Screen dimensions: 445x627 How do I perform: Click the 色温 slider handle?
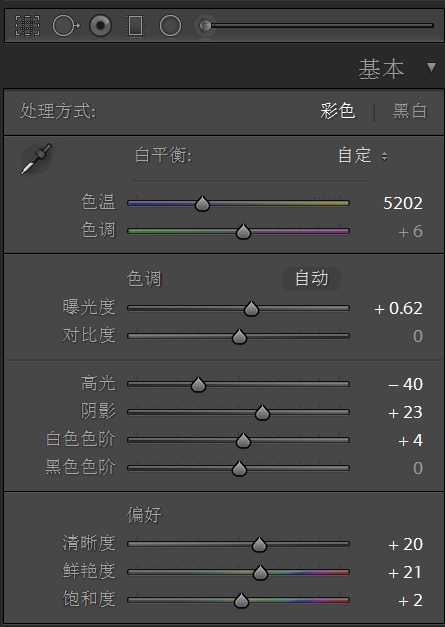coord(202,204)
